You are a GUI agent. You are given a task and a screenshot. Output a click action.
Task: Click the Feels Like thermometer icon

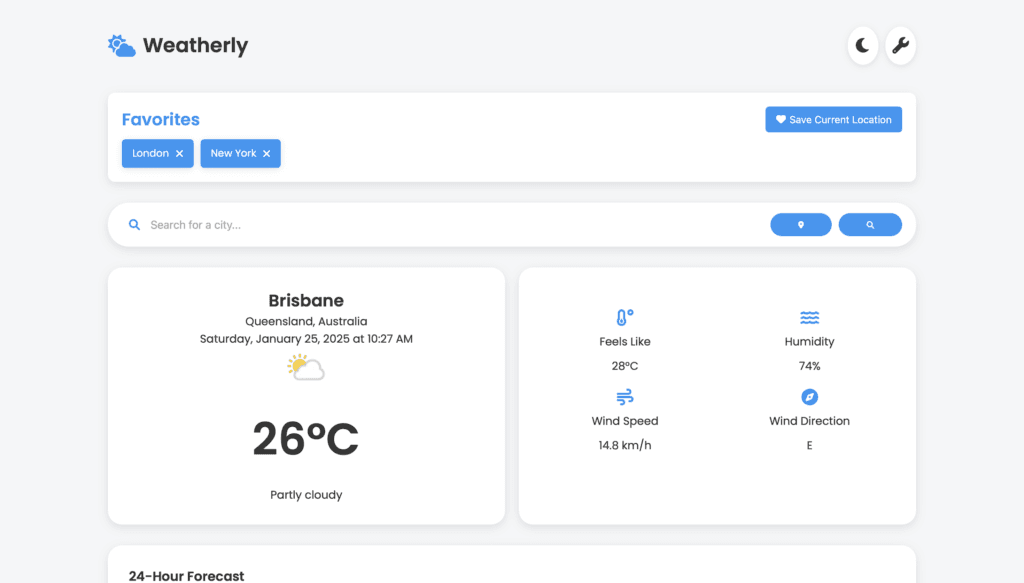[624, 318]
